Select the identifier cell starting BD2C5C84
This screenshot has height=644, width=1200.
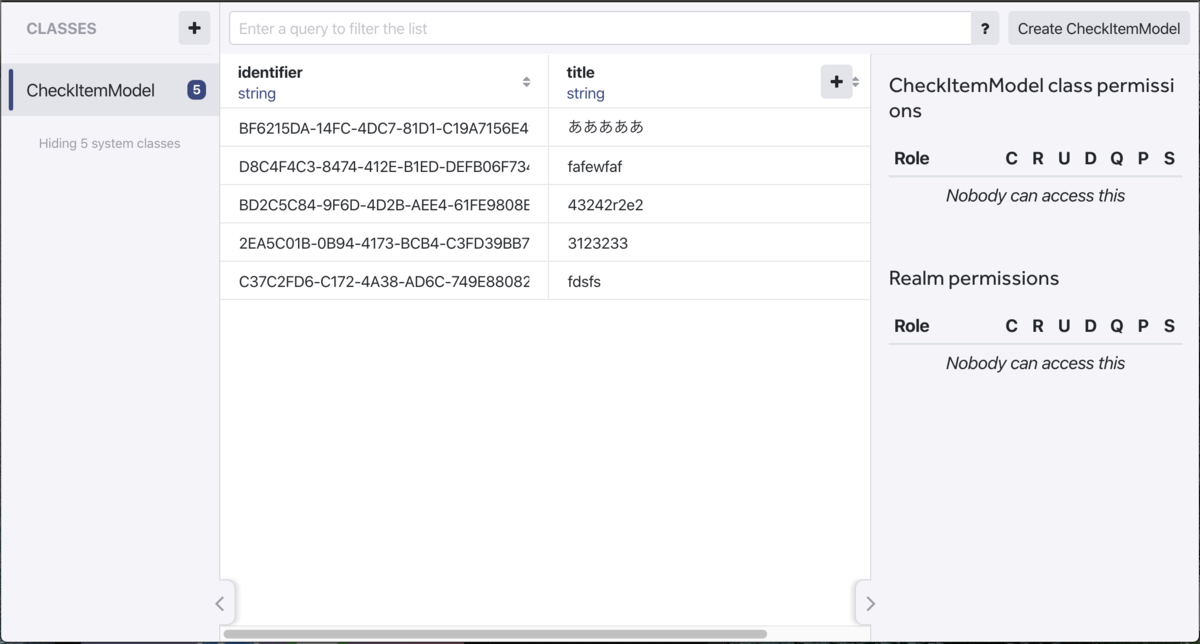point(384,204)
